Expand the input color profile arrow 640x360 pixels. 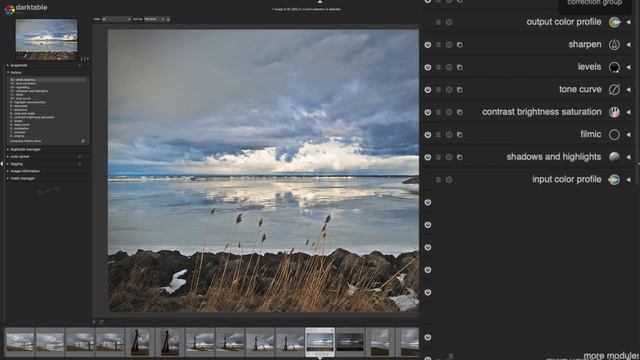coord(628,179)
